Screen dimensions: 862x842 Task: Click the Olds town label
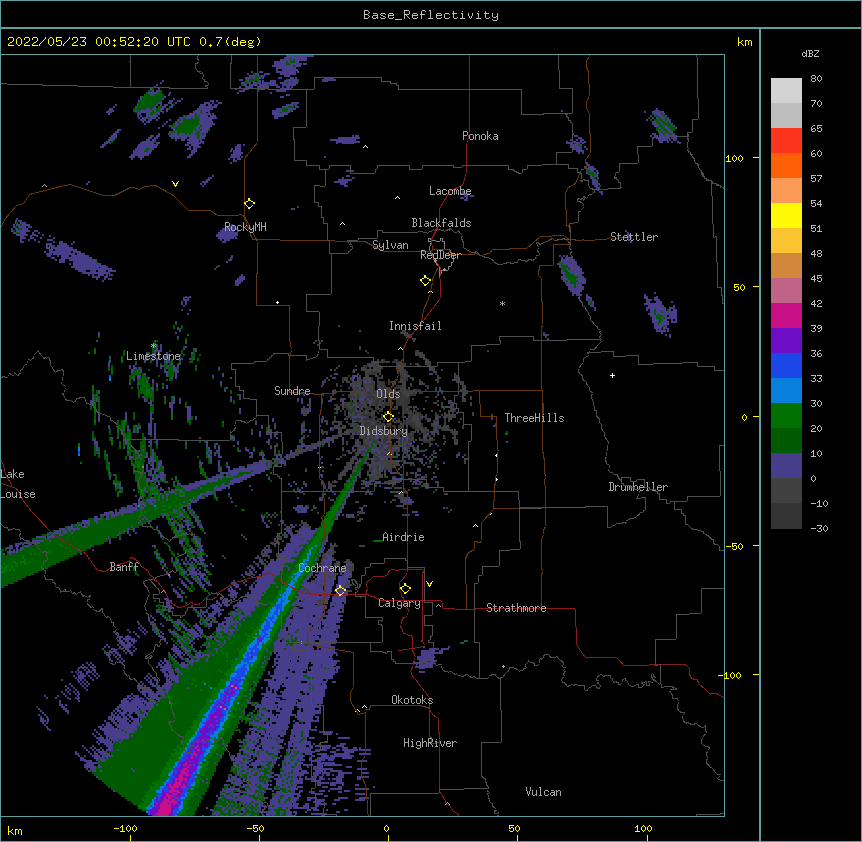click(x=388, y=394)
